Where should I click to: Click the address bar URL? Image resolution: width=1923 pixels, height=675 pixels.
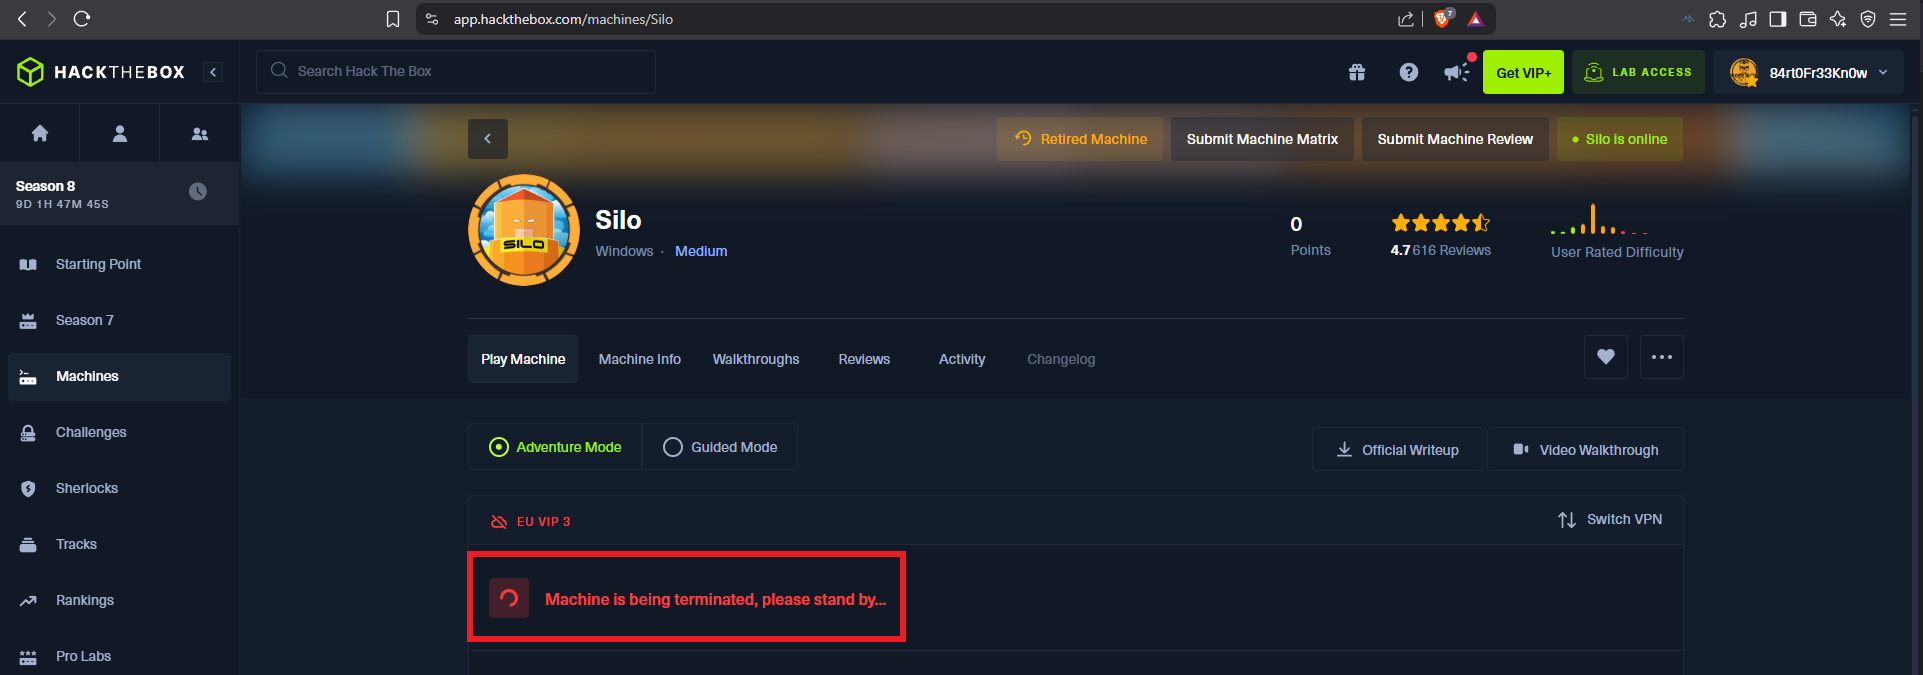coord(563,19)
